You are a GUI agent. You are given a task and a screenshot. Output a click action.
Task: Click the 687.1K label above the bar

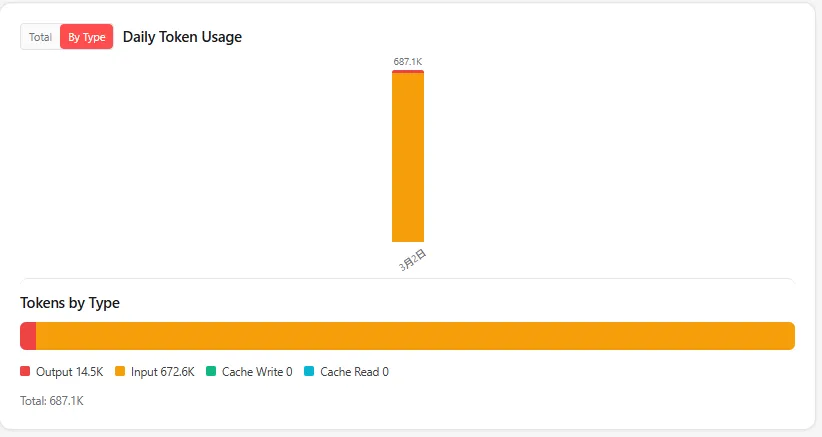(408, 62)
